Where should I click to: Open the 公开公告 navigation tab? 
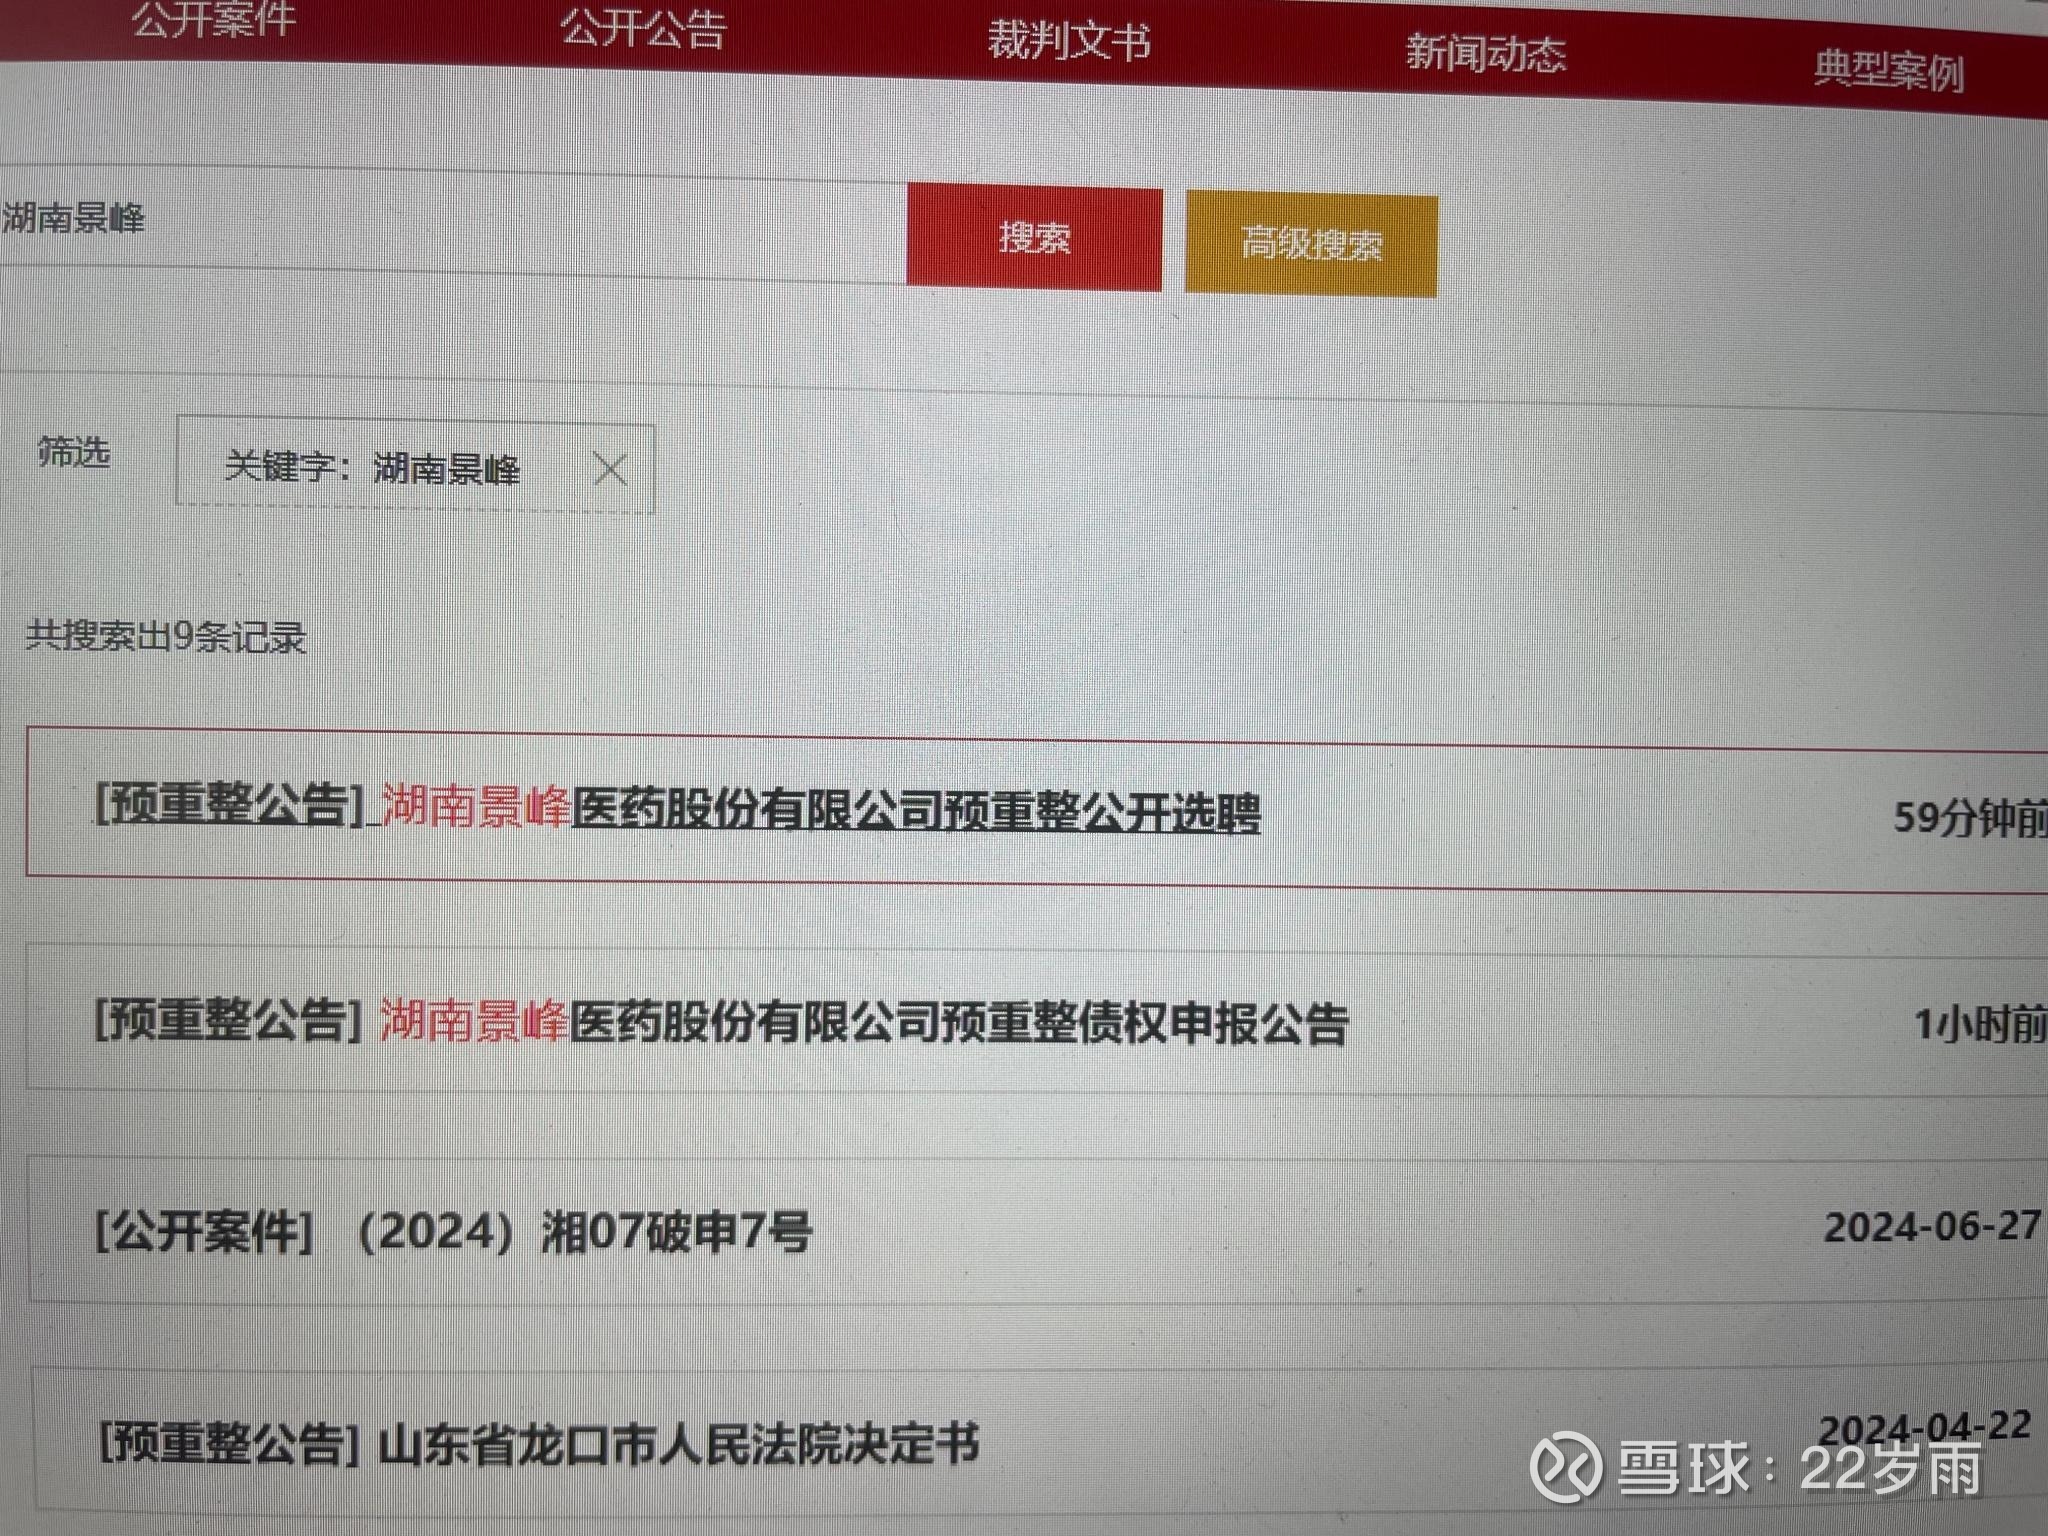[645, 30]
